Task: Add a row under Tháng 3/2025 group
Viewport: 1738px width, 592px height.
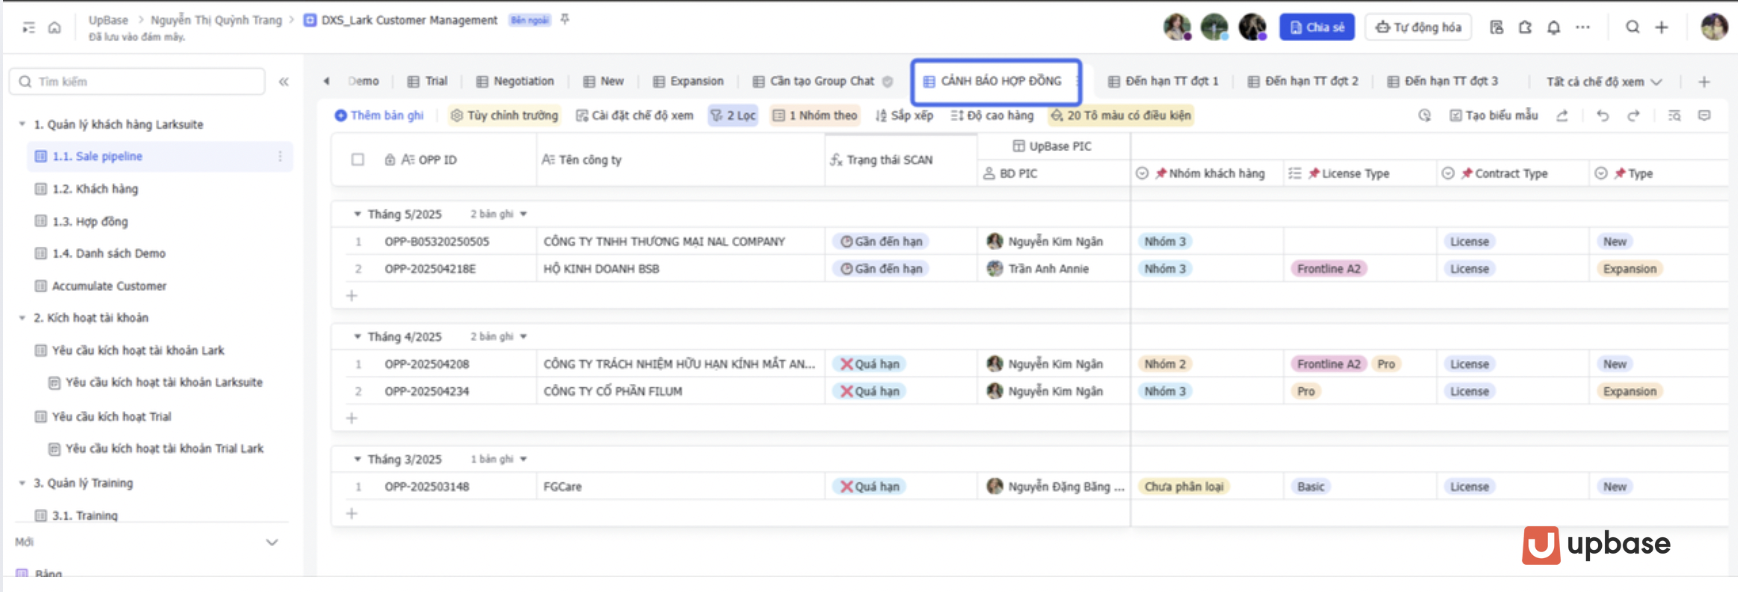Action: (x=351, y=513)
